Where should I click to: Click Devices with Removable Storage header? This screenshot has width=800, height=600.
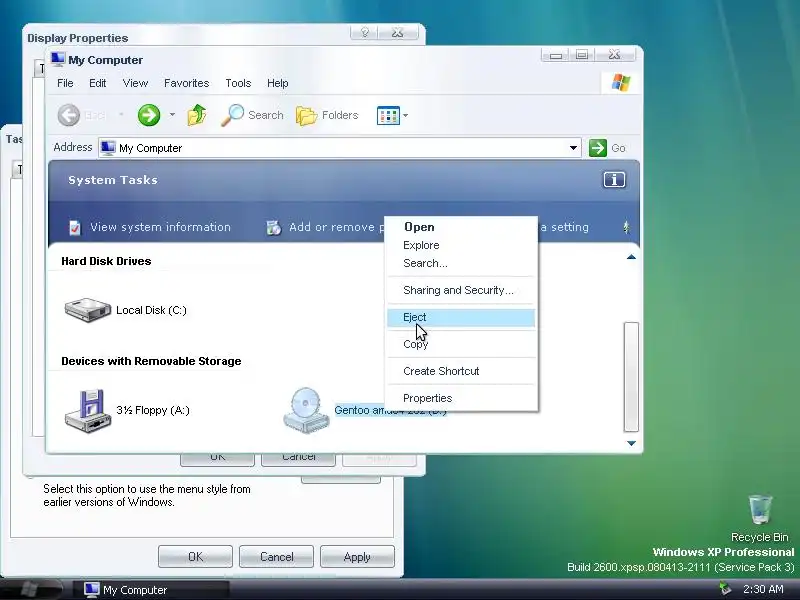(151, 361)
